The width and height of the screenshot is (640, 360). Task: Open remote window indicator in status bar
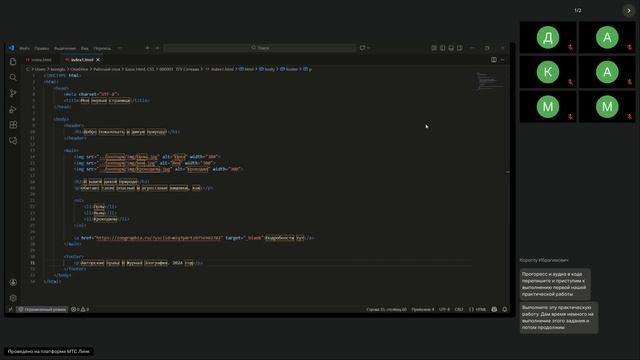(11, 309)
